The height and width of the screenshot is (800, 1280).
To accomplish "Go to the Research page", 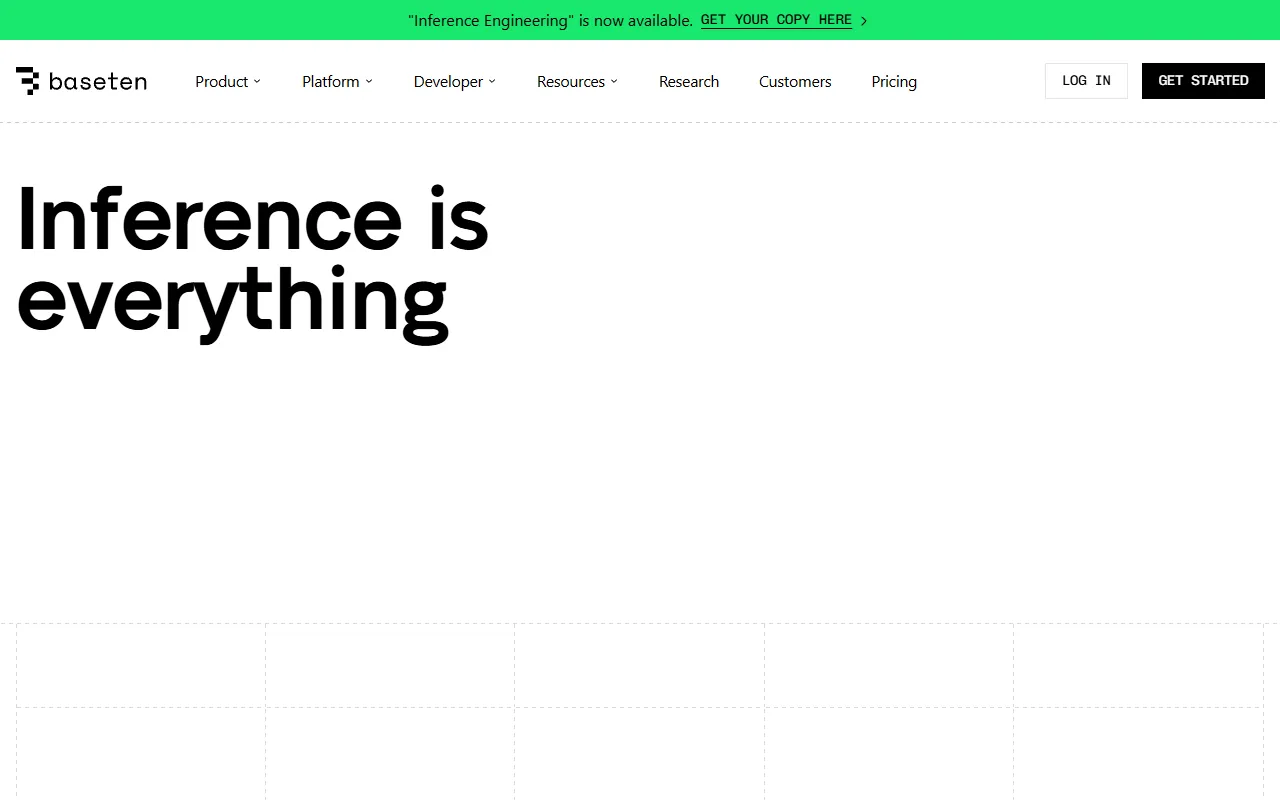I will (x=689, y=82).
